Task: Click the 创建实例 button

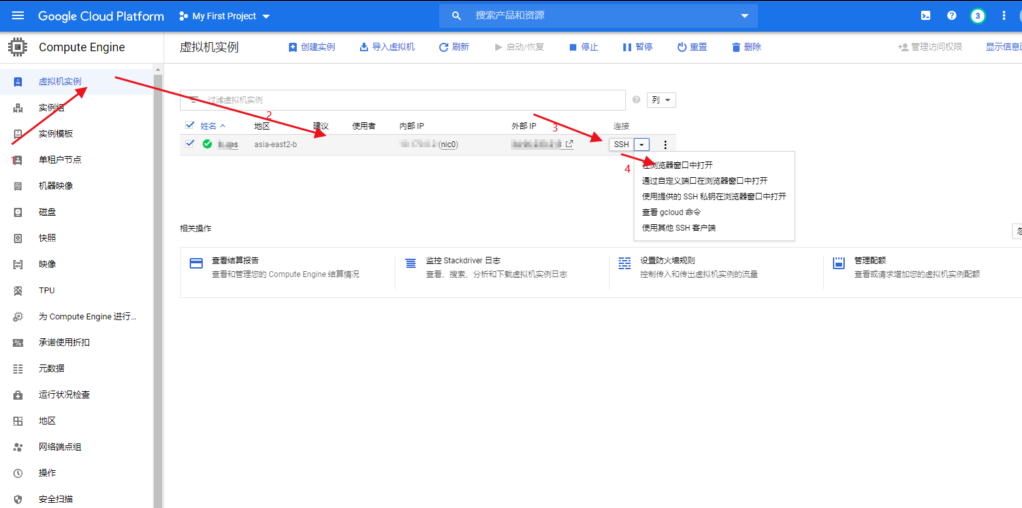Action: [x=312, y=47]
